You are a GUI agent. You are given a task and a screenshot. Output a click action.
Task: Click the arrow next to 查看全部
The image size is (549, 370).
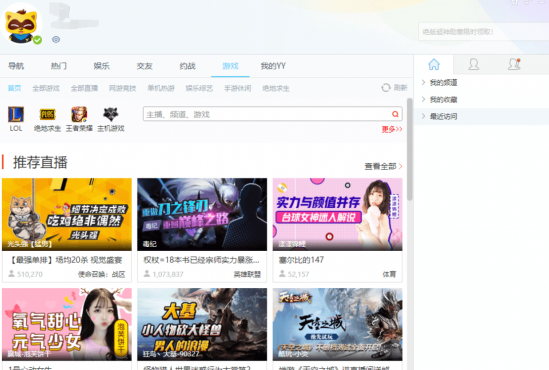(x=400, y=166)
